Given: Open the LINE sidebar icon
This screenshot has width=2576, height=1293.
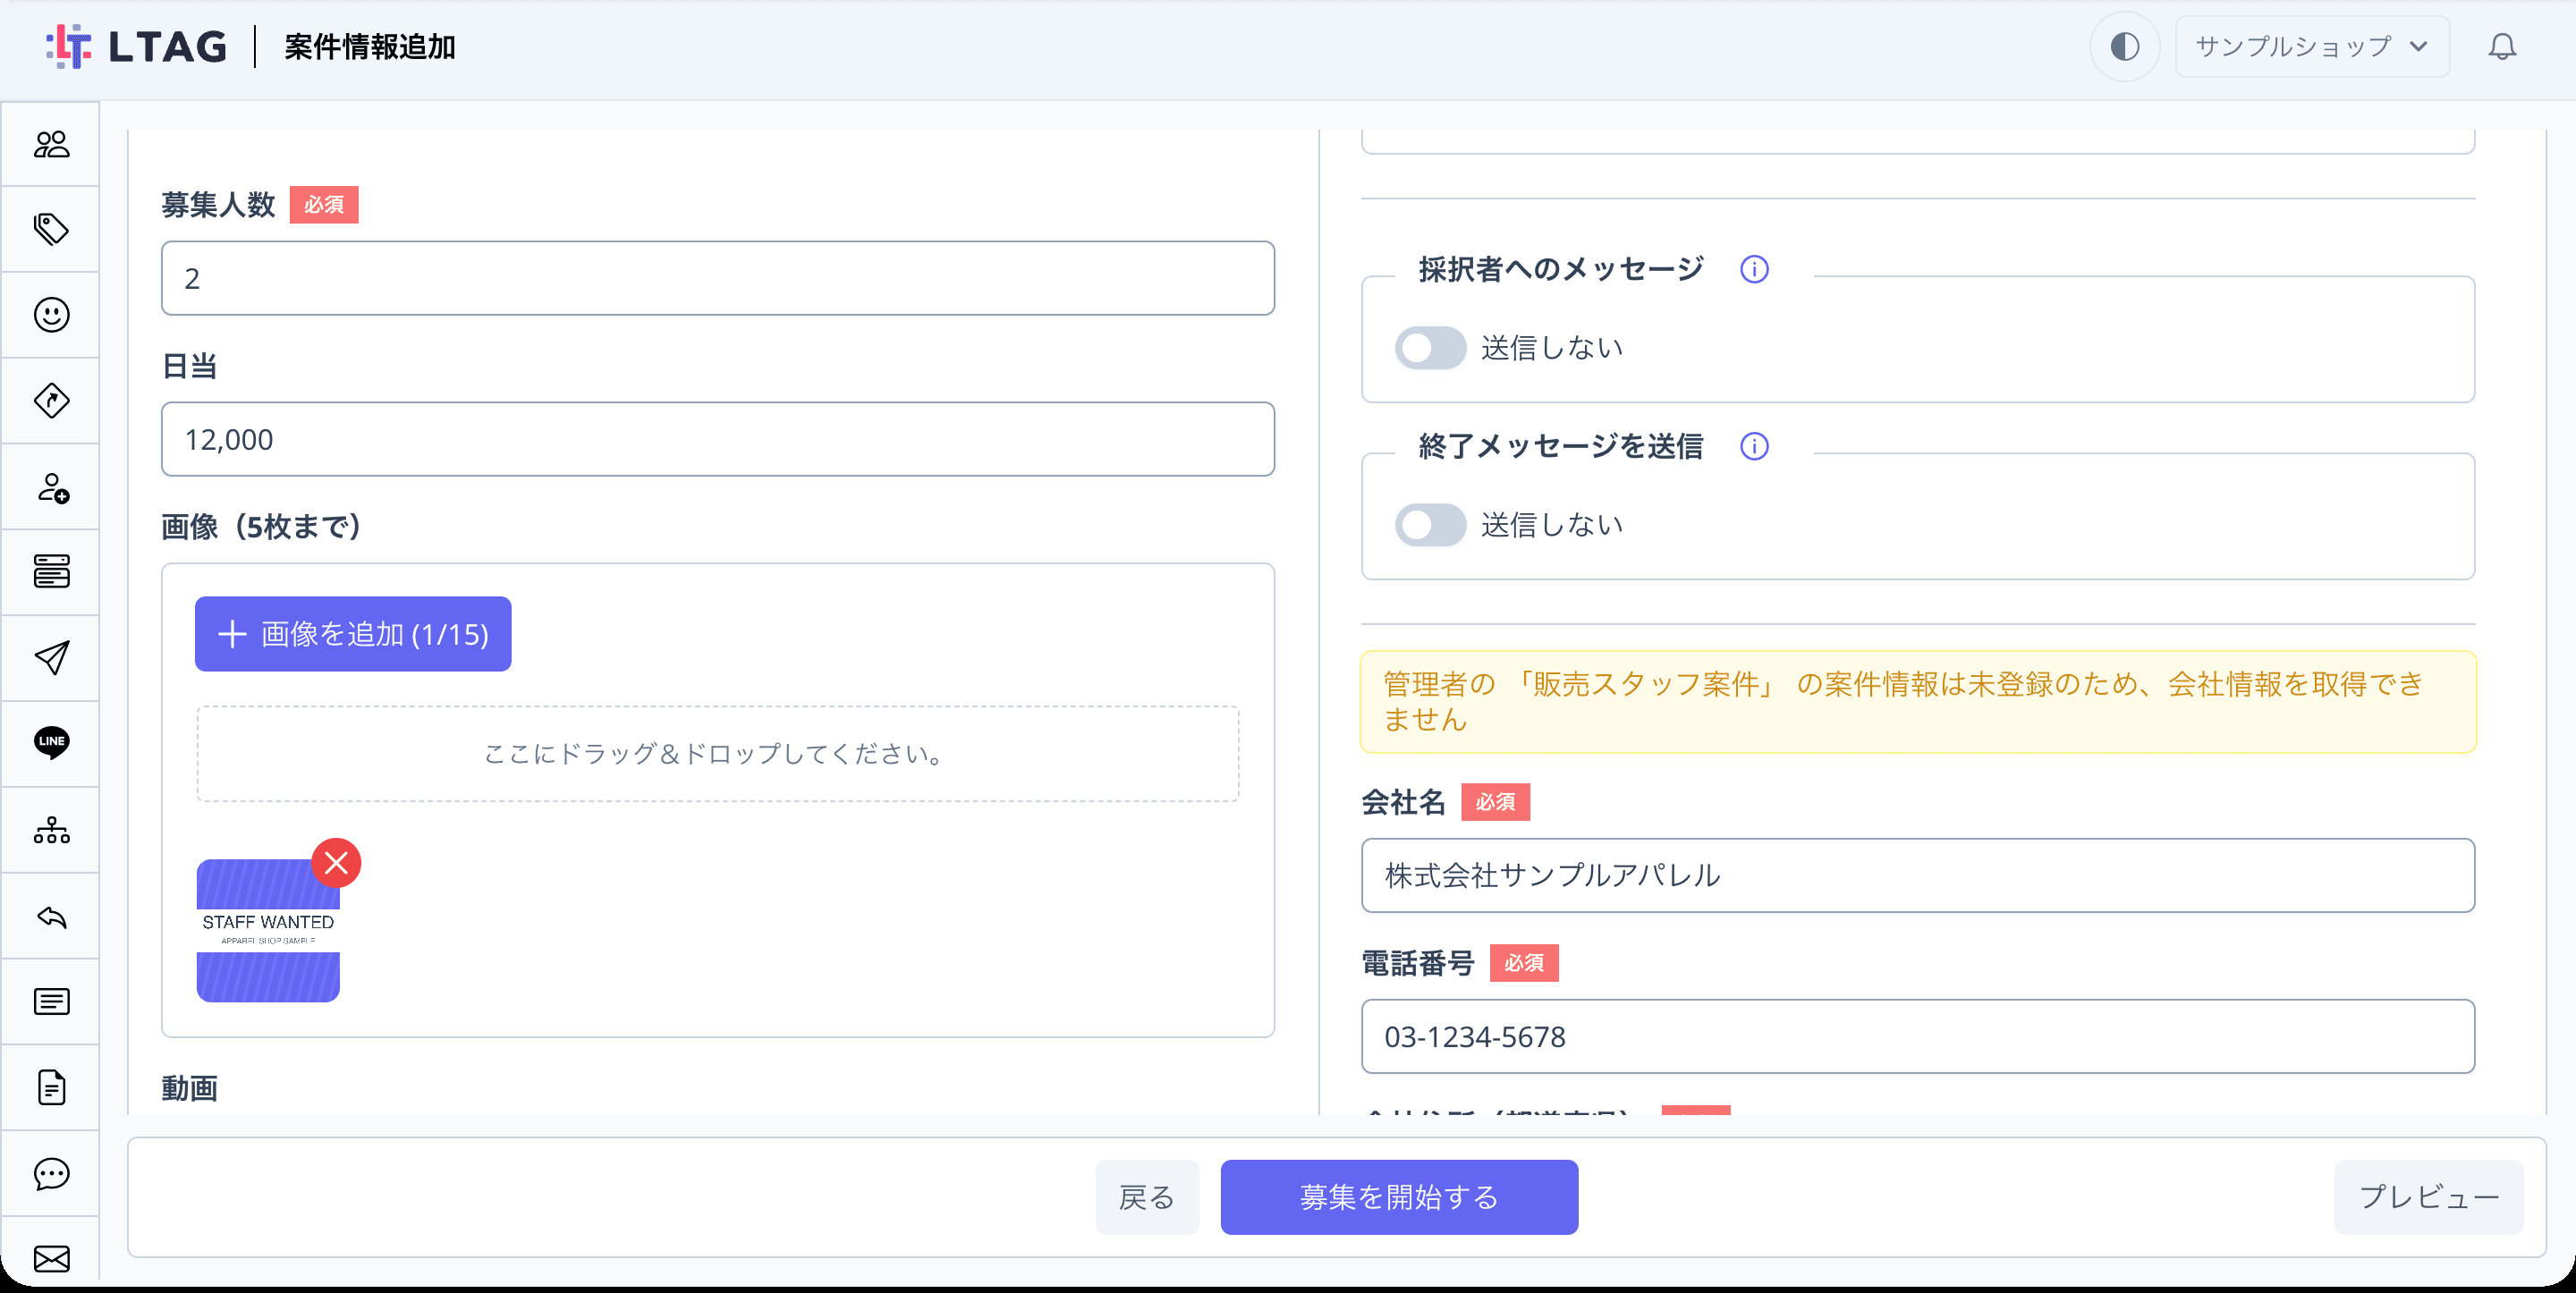Looking at the screenshot, I should click(x=51, y=743).
